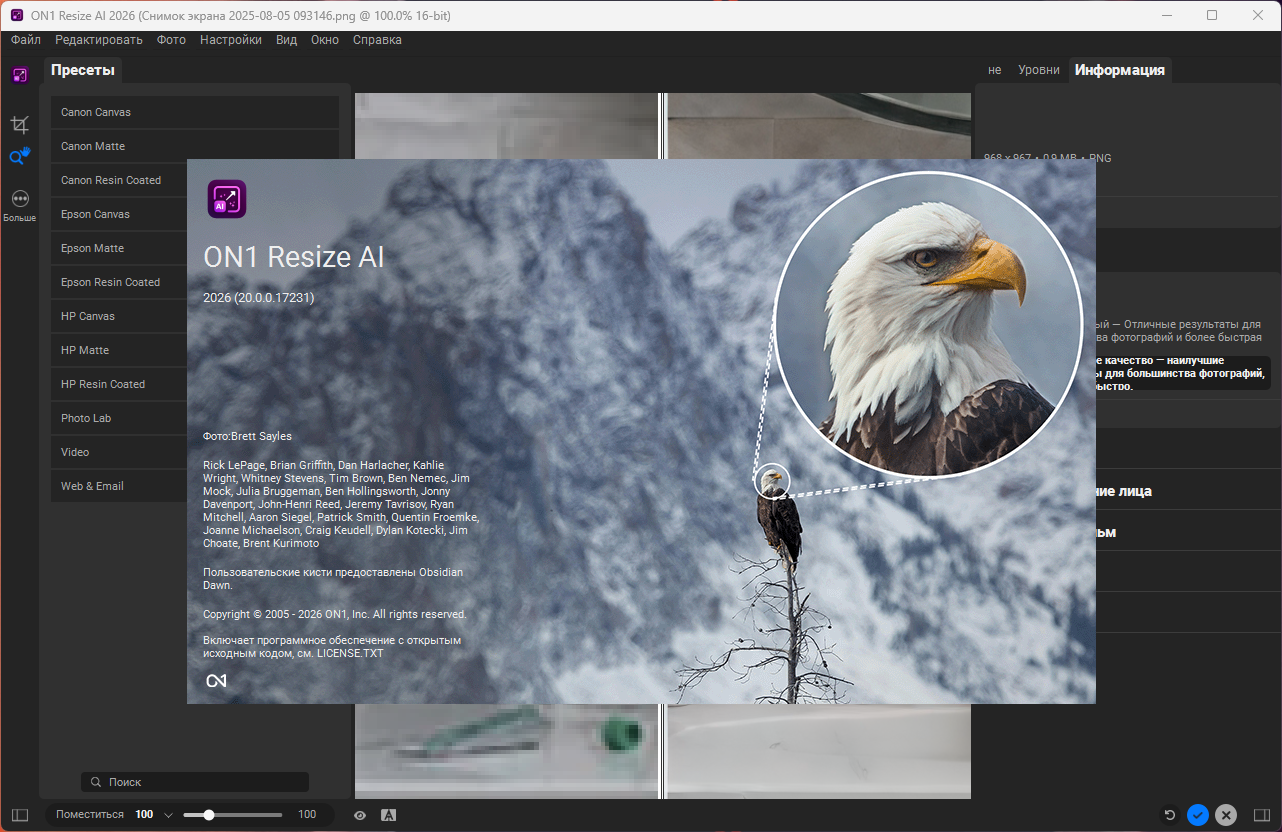Click the 'ON1 Resize AI' title in About dialog

[x=294, y=257]
